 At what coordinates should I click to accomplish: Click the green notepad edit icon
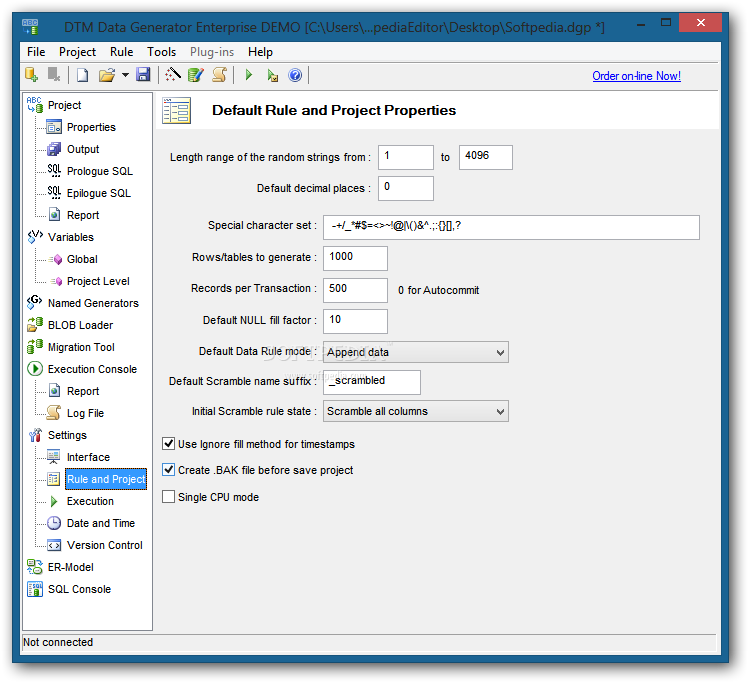pos(195,75)
